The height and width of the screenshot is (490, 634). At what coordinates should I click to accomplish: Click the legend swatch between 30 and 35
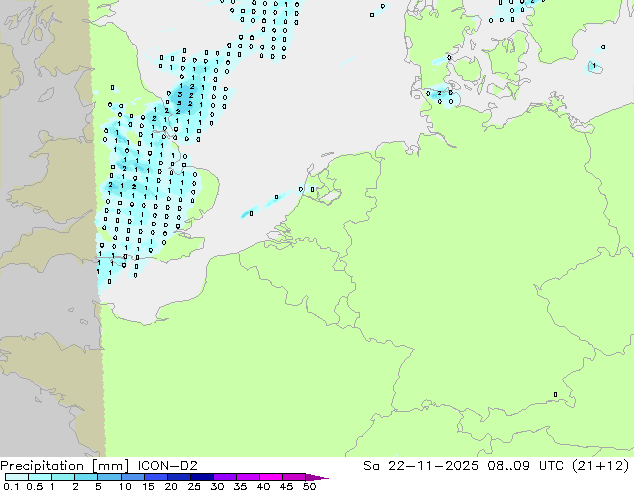click(x=224, y=477)
